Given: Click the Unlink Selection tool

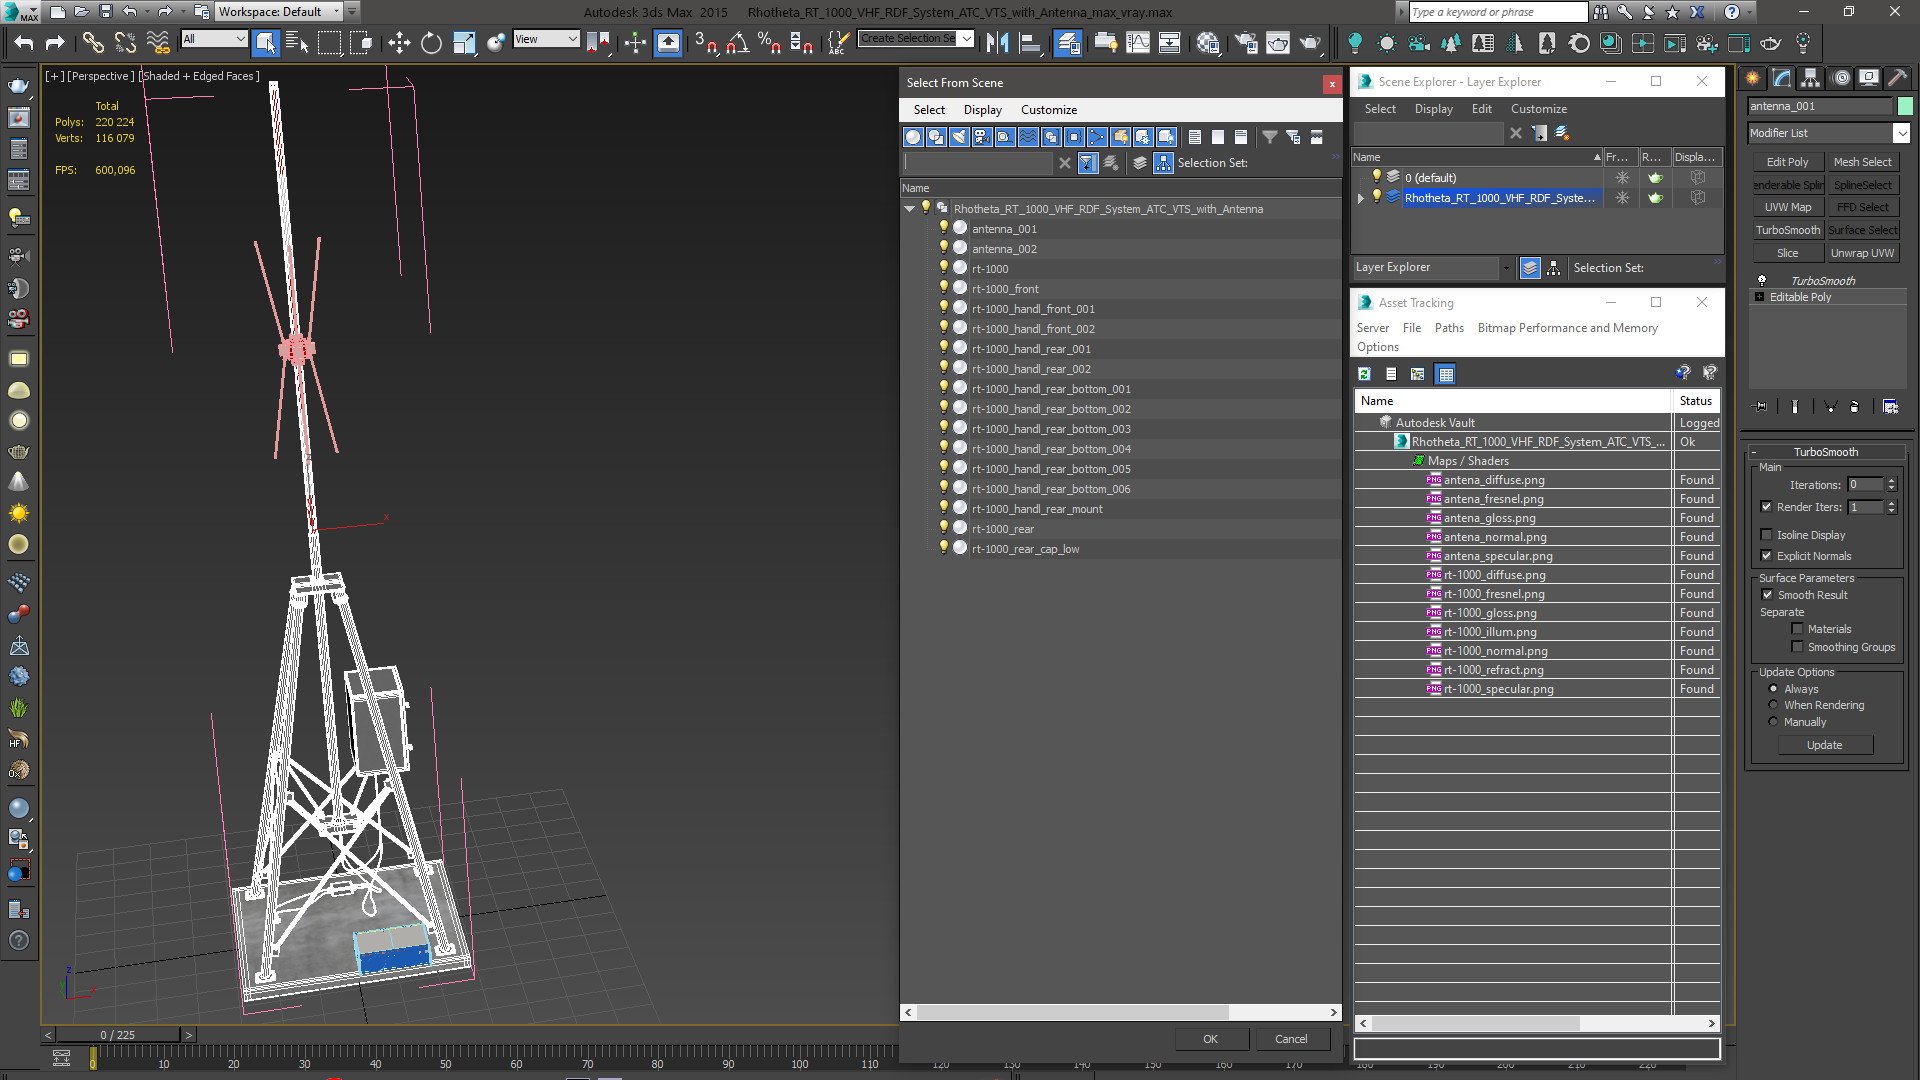Looking at the screenshot, I should click(x=125, y=42).
